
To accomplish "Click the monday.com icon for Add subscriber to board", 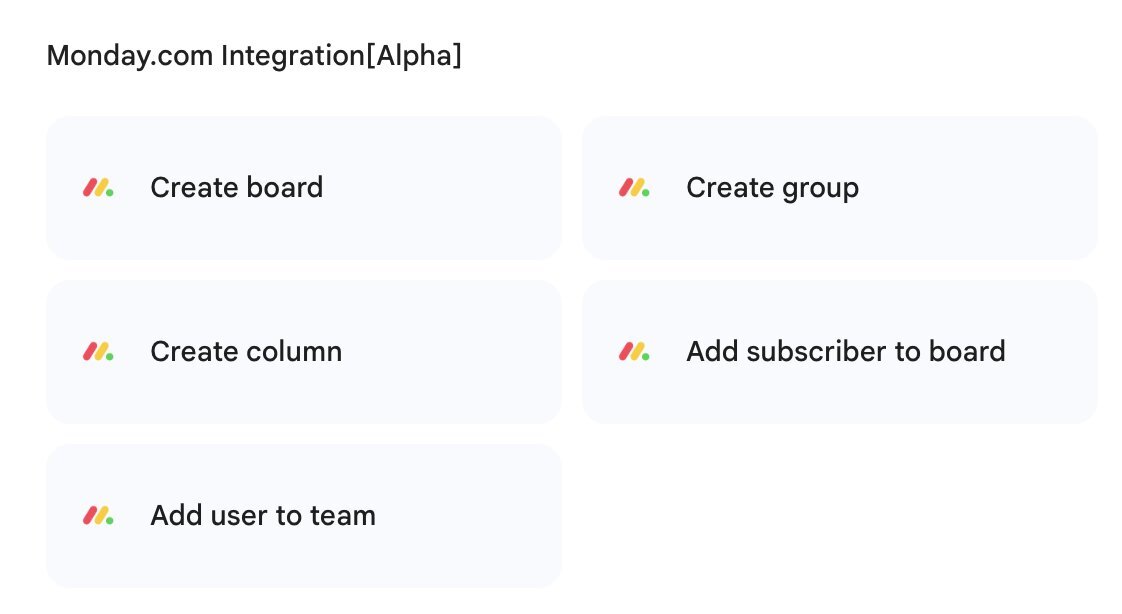I will [634, 352].
